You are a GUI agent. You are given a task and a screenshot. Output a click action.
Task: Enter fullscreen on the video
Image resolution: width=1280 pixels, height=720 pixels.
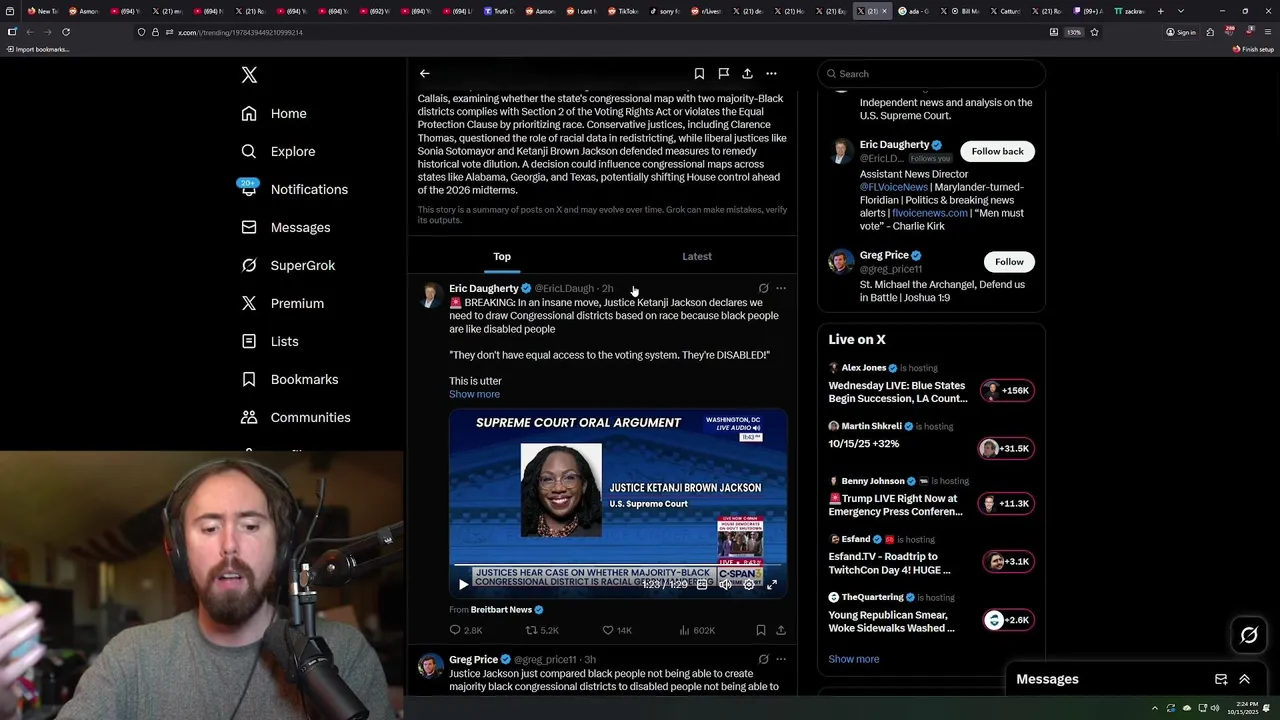point(771,584)
